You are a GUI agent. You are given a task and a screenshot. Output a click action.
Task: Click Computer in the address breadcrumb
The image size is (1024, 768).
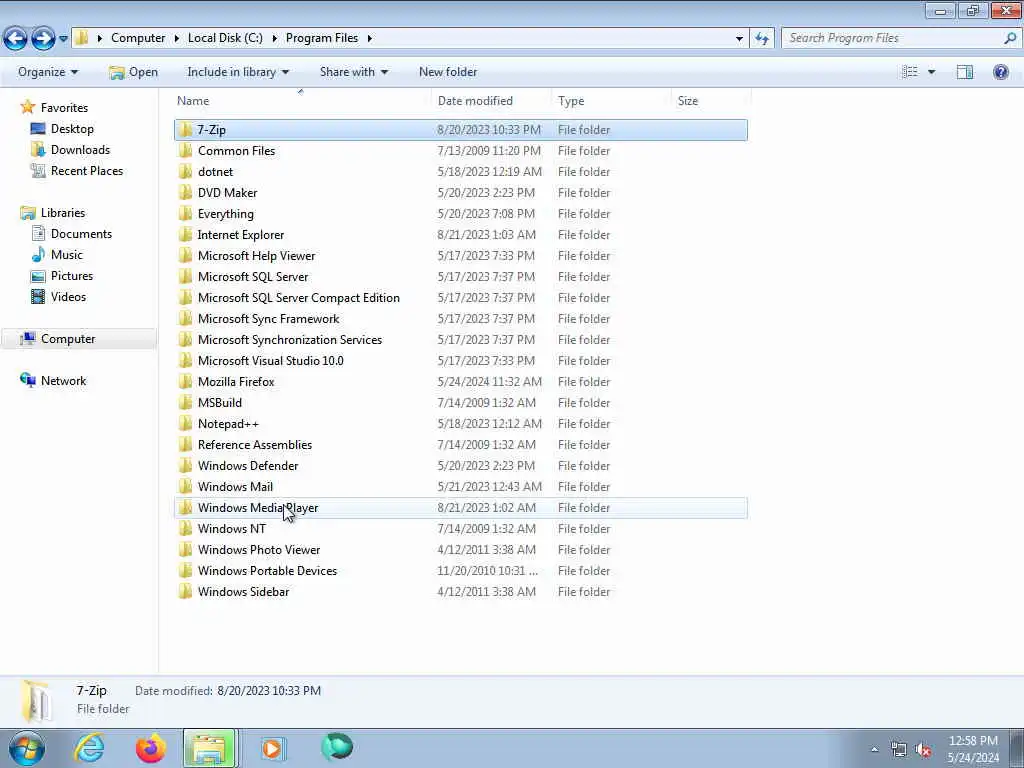pyautogui.click(x=138, y=38)
